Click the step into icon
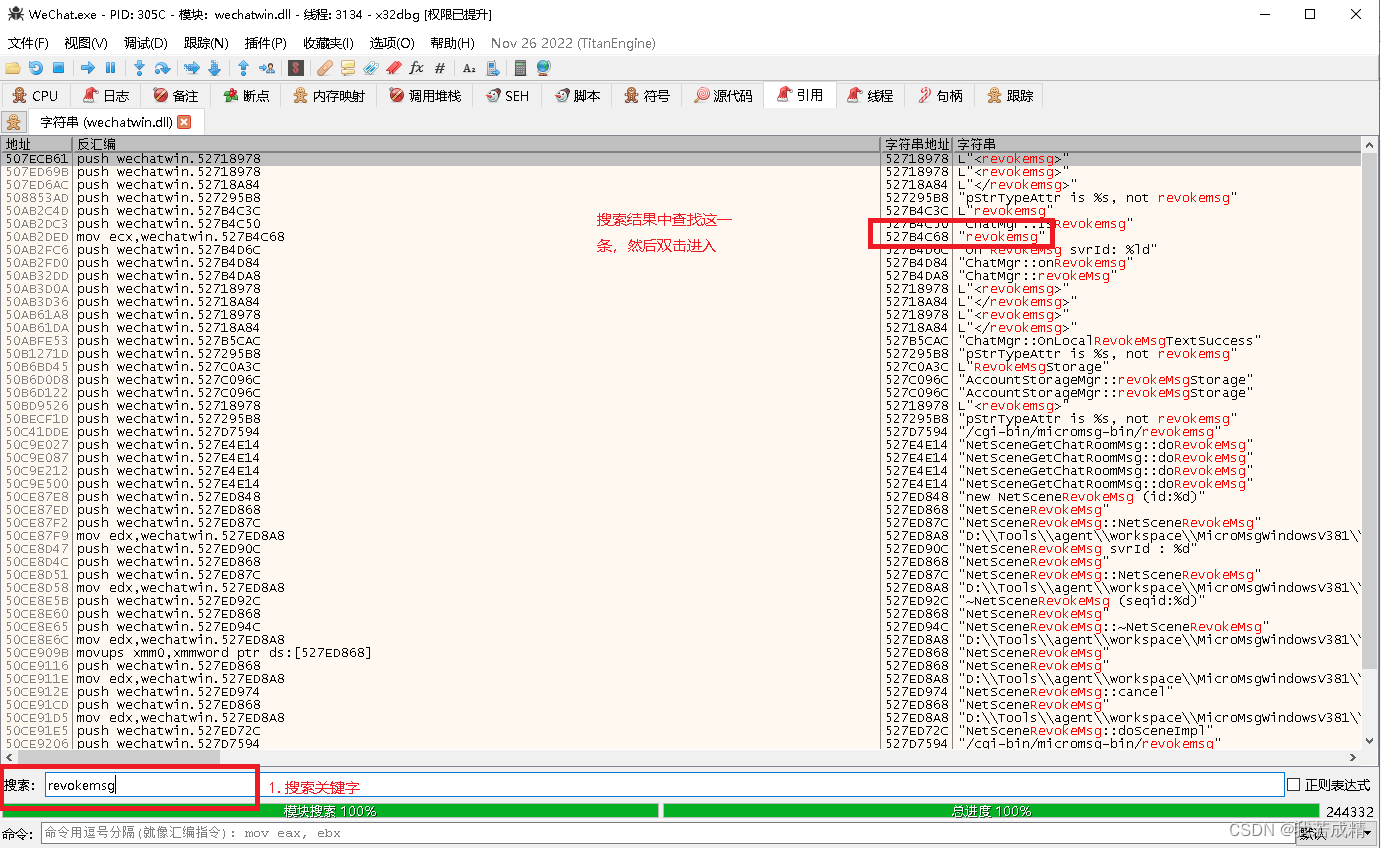Viewport: 1381px width, 848px height. pos(140,68)
